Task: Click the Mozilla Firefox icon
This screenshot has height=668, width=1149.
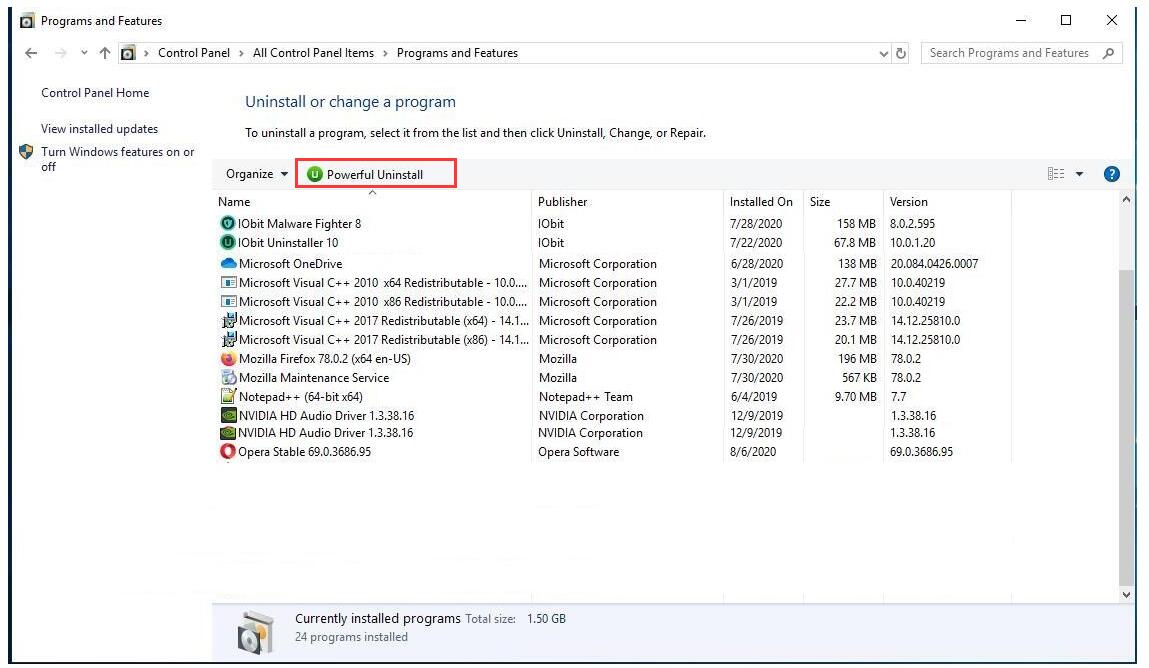Action: click(229, 359)
